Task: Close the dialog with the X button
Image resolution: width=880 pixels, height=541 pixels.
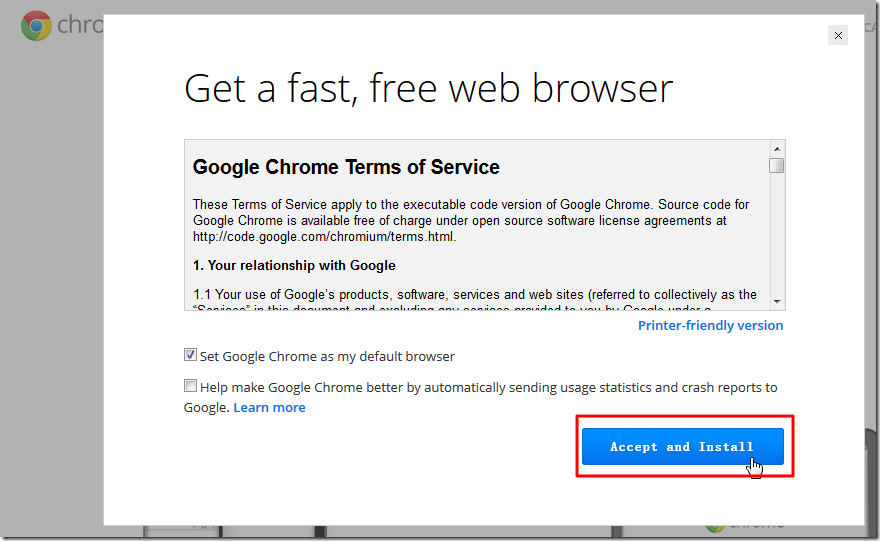Action: tap(838, 35)
